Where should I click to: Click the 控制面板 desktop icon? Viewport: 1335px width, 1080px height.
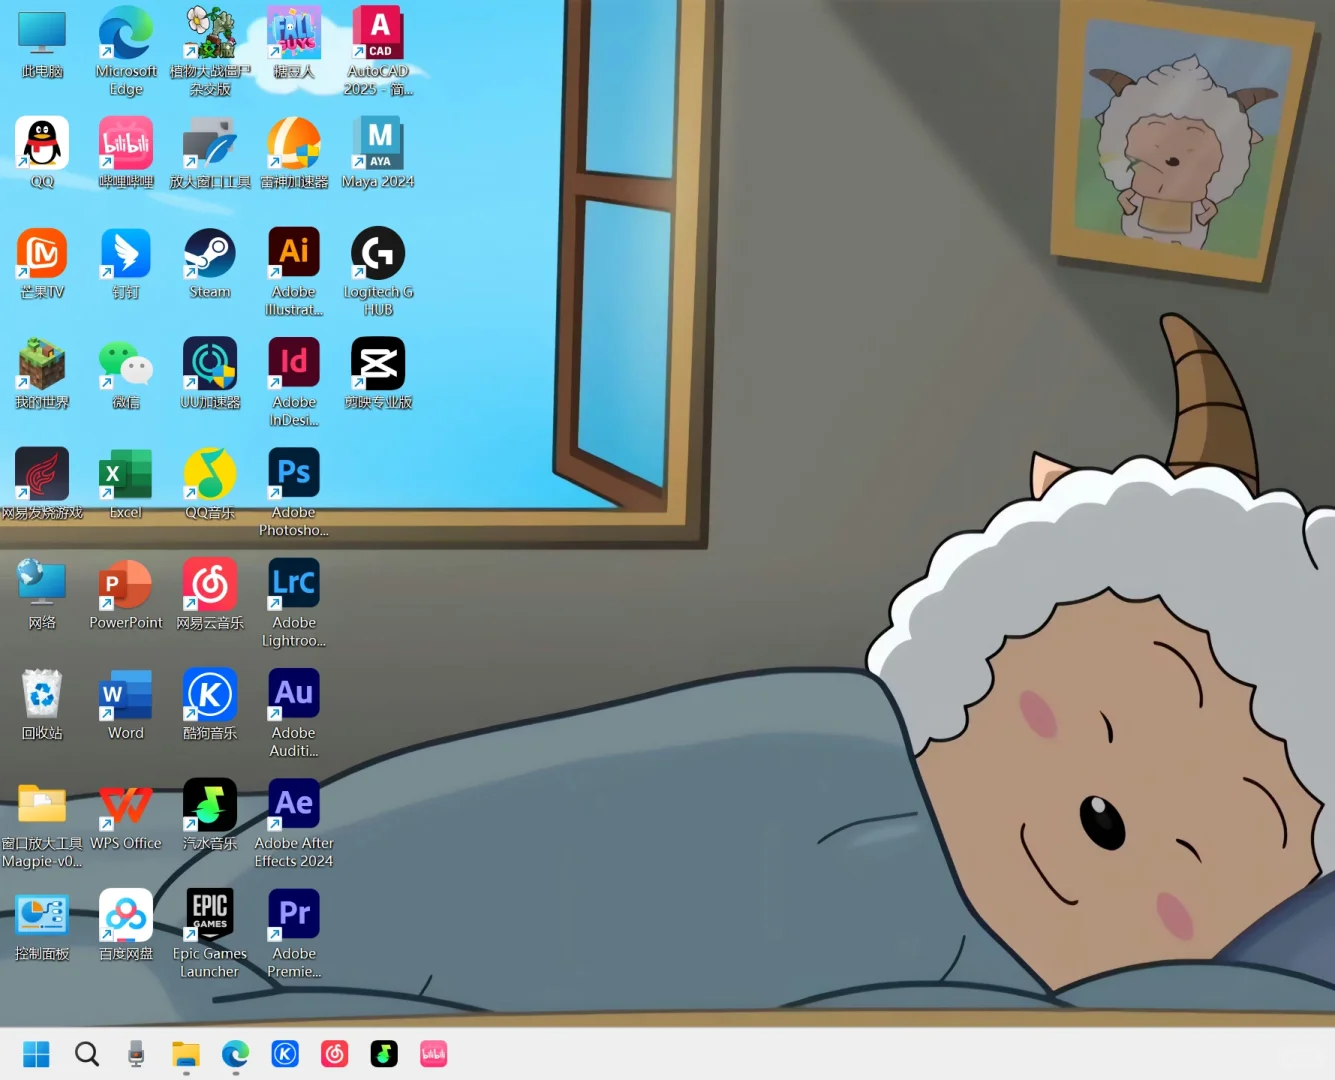42,925
